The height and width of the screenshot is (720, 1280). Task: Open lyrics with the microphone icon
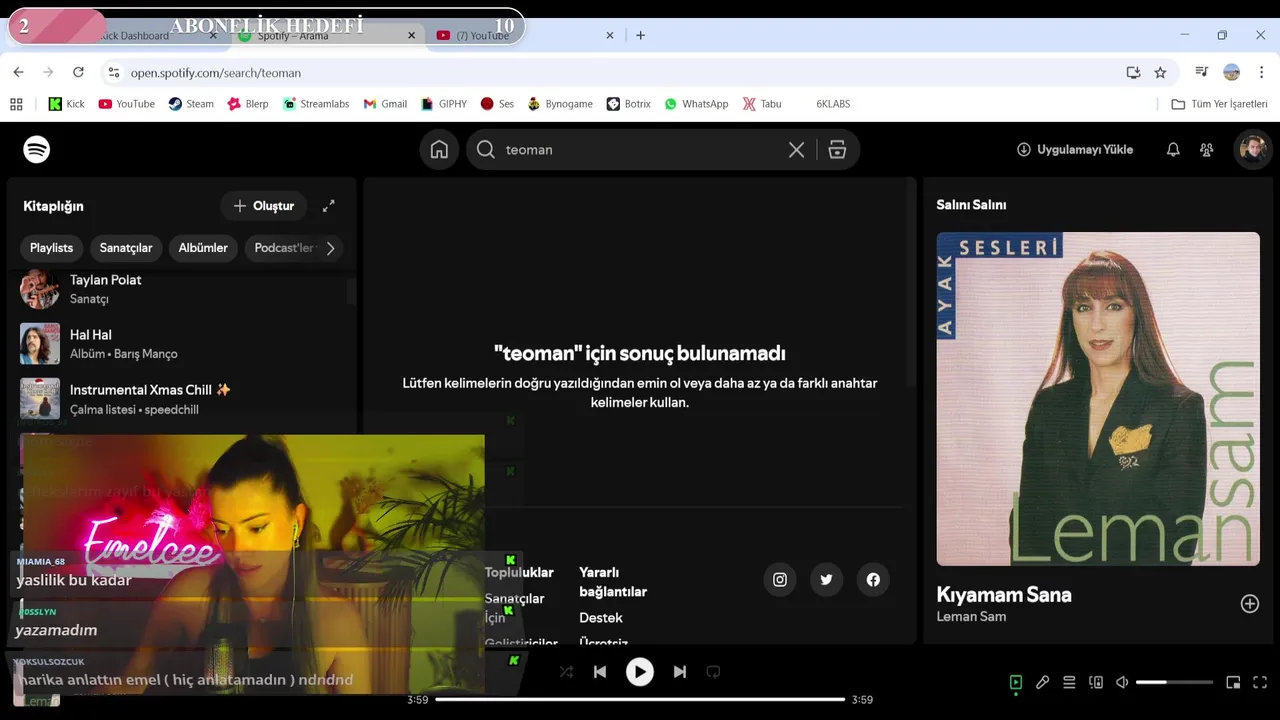1042,682
